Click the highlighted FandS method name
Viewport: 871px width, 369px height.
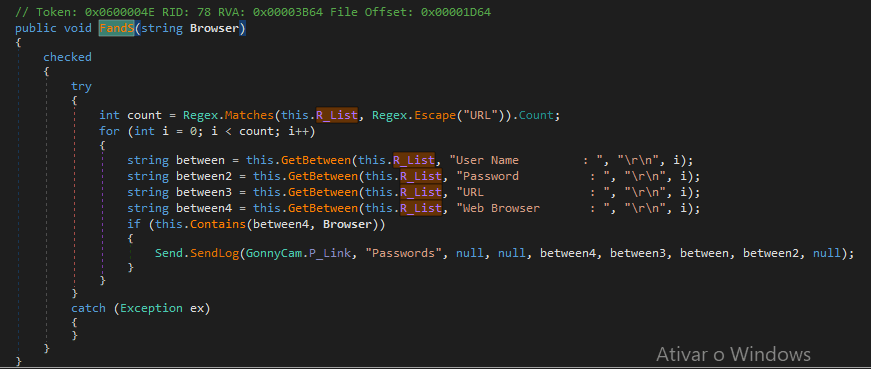pos(117,28)
